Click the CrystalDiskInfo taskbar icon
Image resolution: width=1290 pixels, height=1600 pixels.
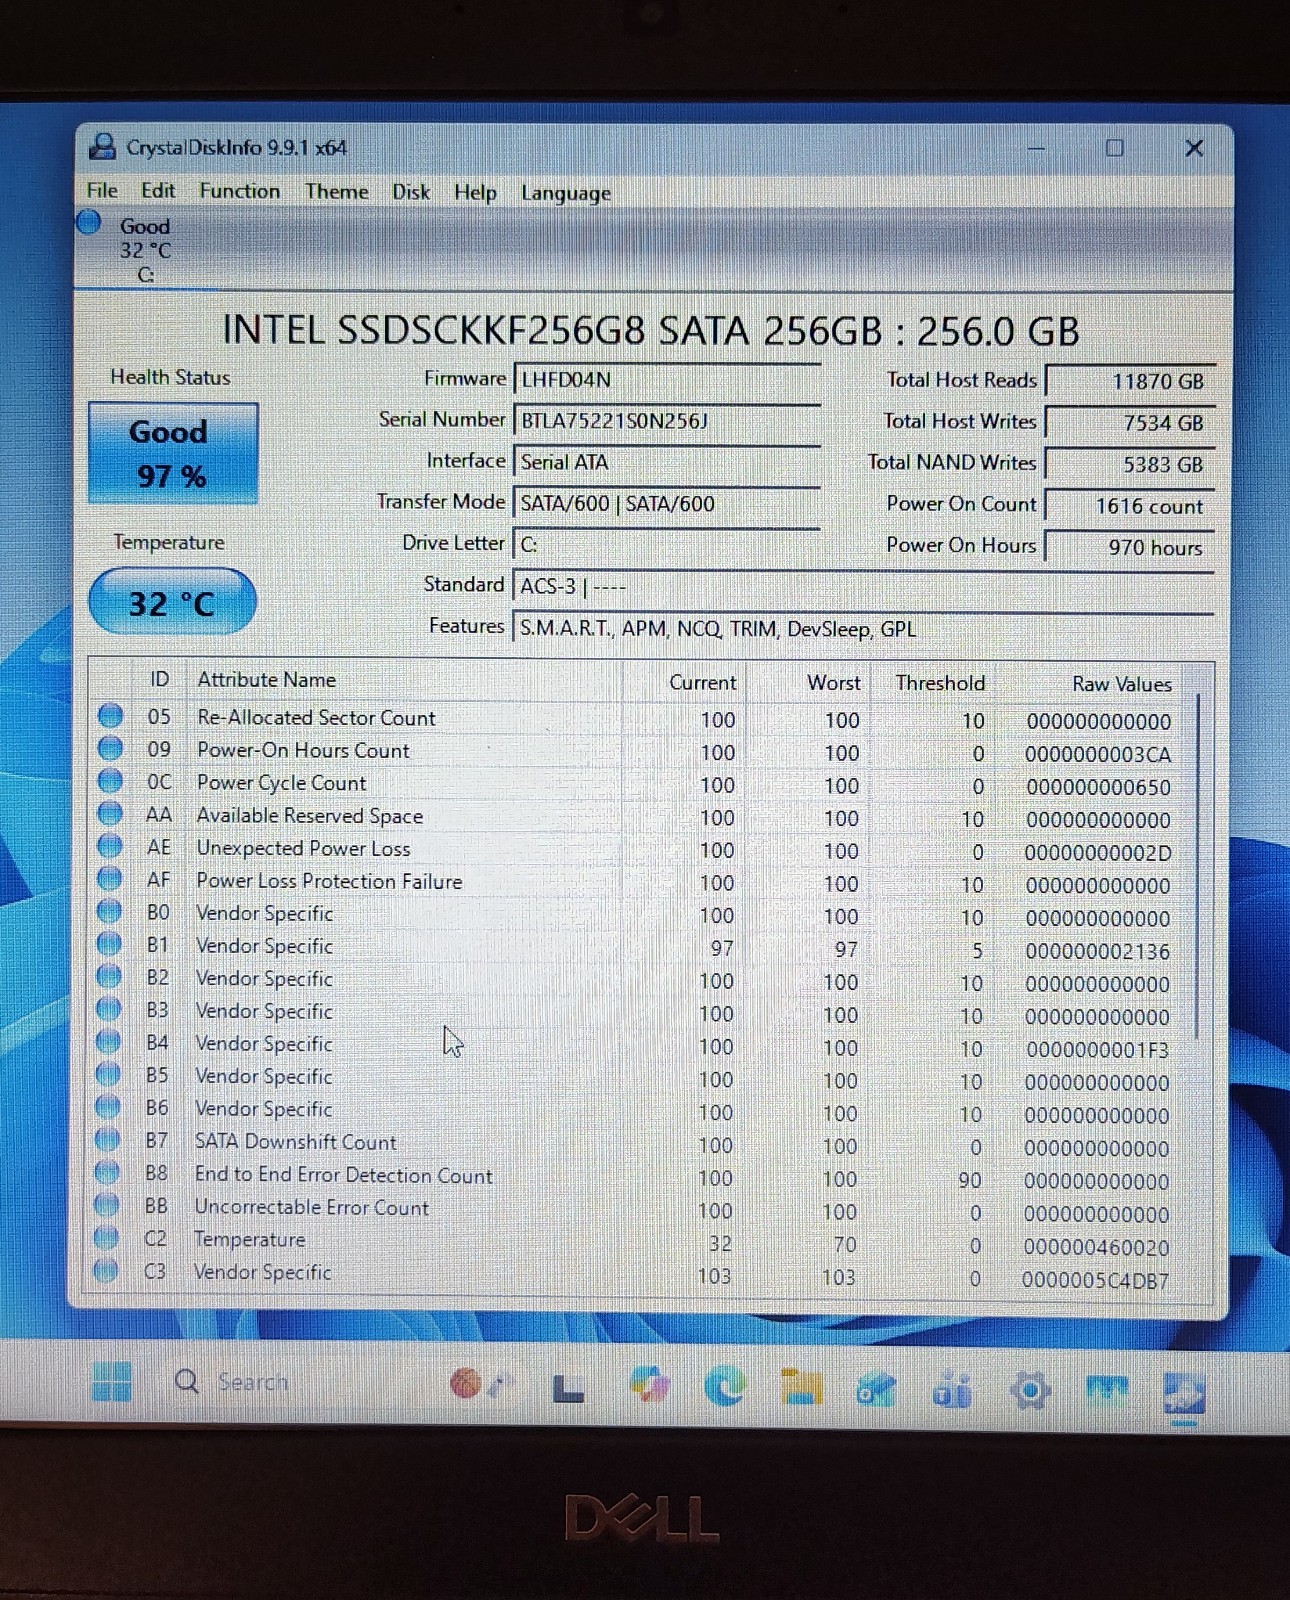pos(1185,1393)
